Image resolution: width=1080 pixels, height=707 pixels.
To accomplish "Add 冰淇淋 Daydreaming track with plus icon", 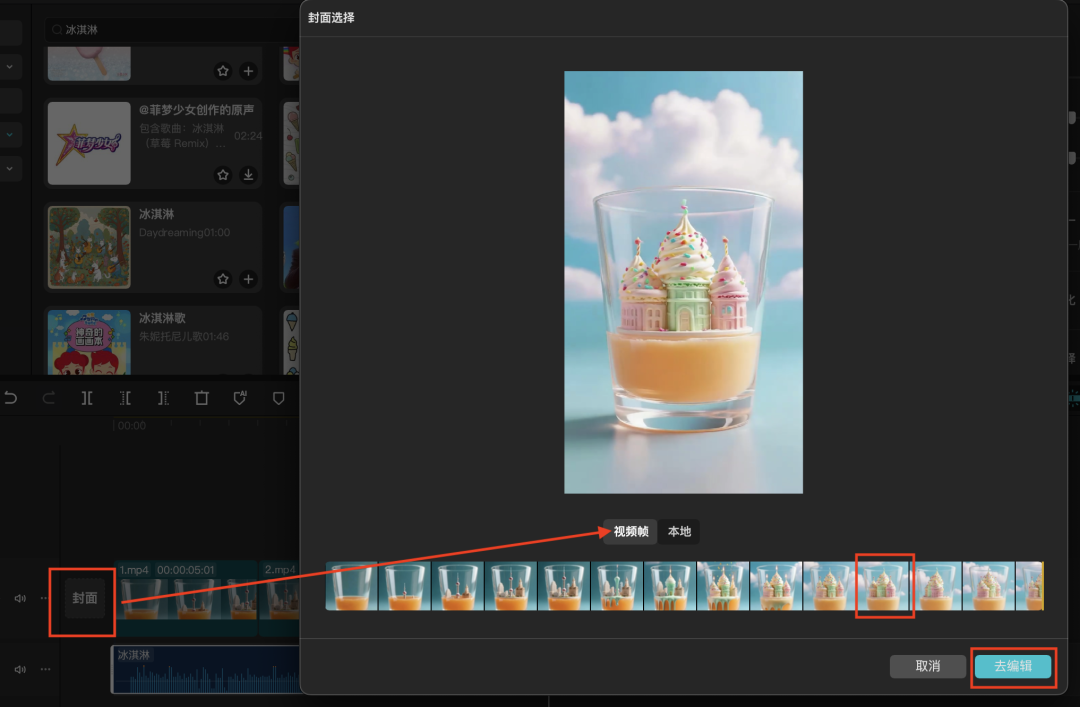I will [248, 279].
